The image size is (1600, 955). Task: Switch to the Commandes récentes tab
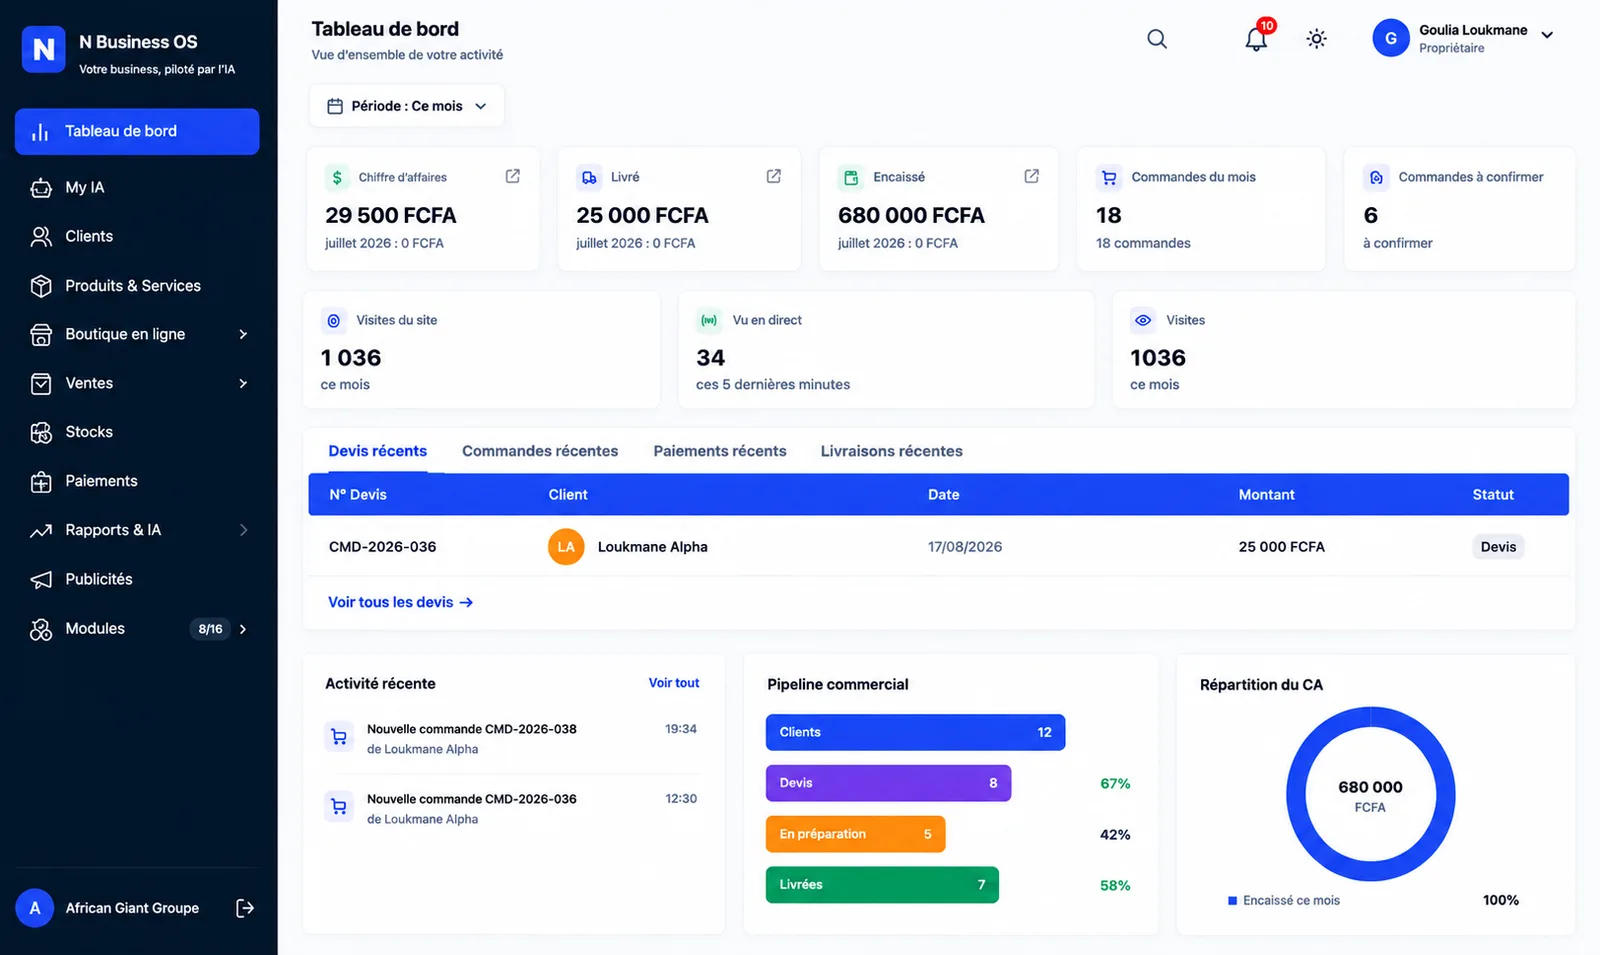click(x=540, y=451)
